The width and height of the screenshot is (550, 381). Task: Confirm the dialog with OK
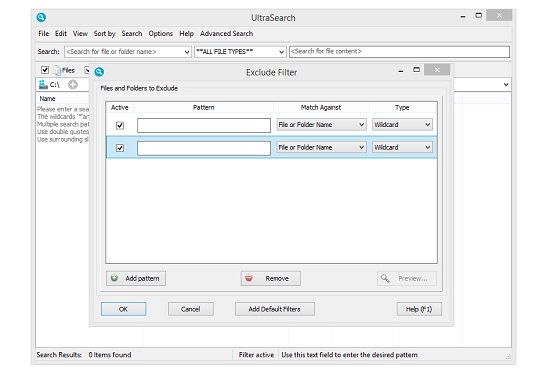pyautogui.click(x=123, y=309)
